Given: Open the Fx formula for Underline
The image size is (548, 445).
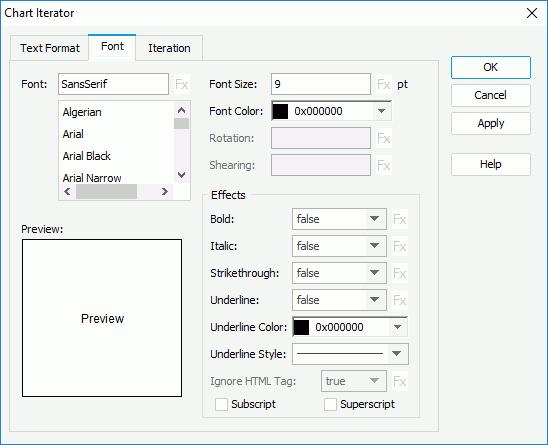Looking at the screenshot, I should point(399,300).
